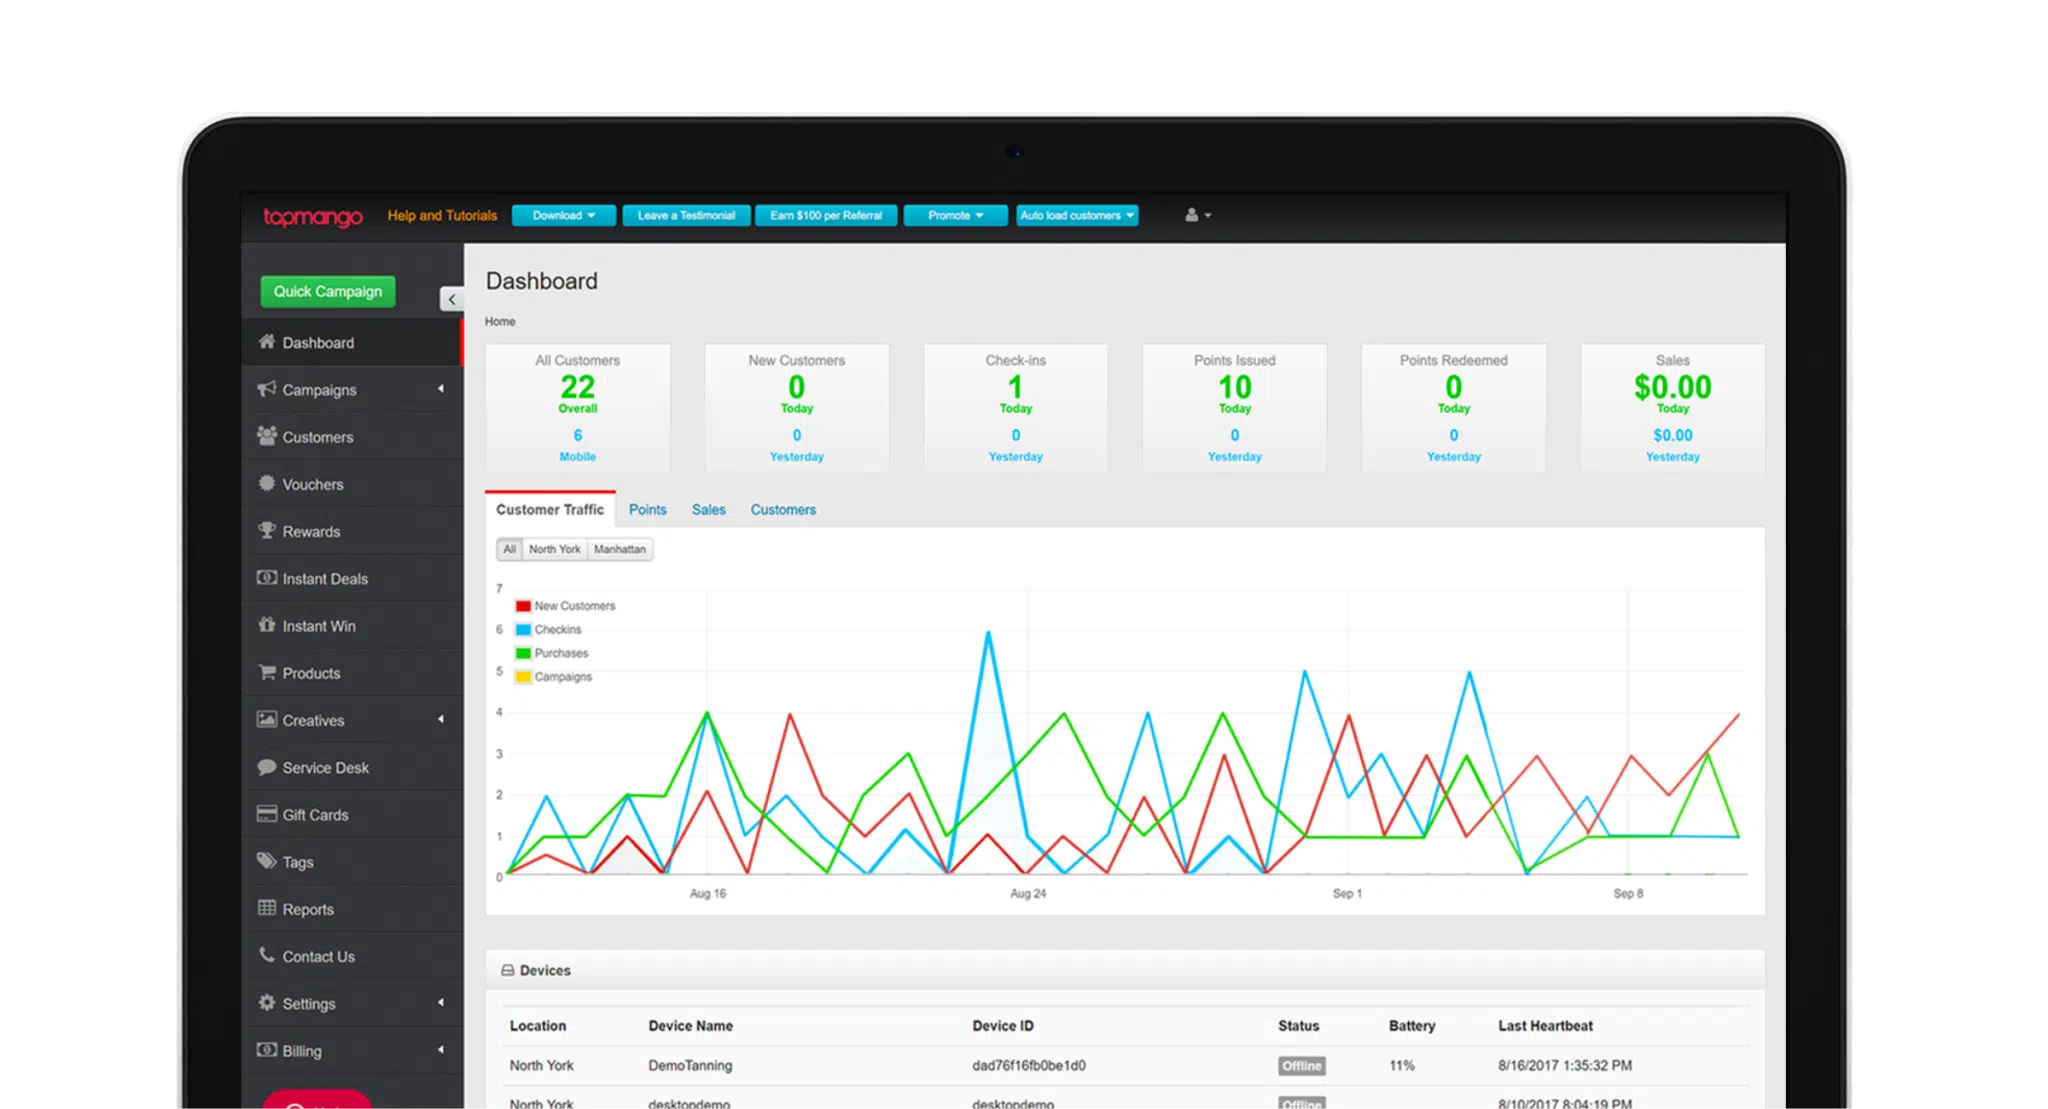
Task: Expand the Settings submenu arrow
Action: tap(441, 1002)
